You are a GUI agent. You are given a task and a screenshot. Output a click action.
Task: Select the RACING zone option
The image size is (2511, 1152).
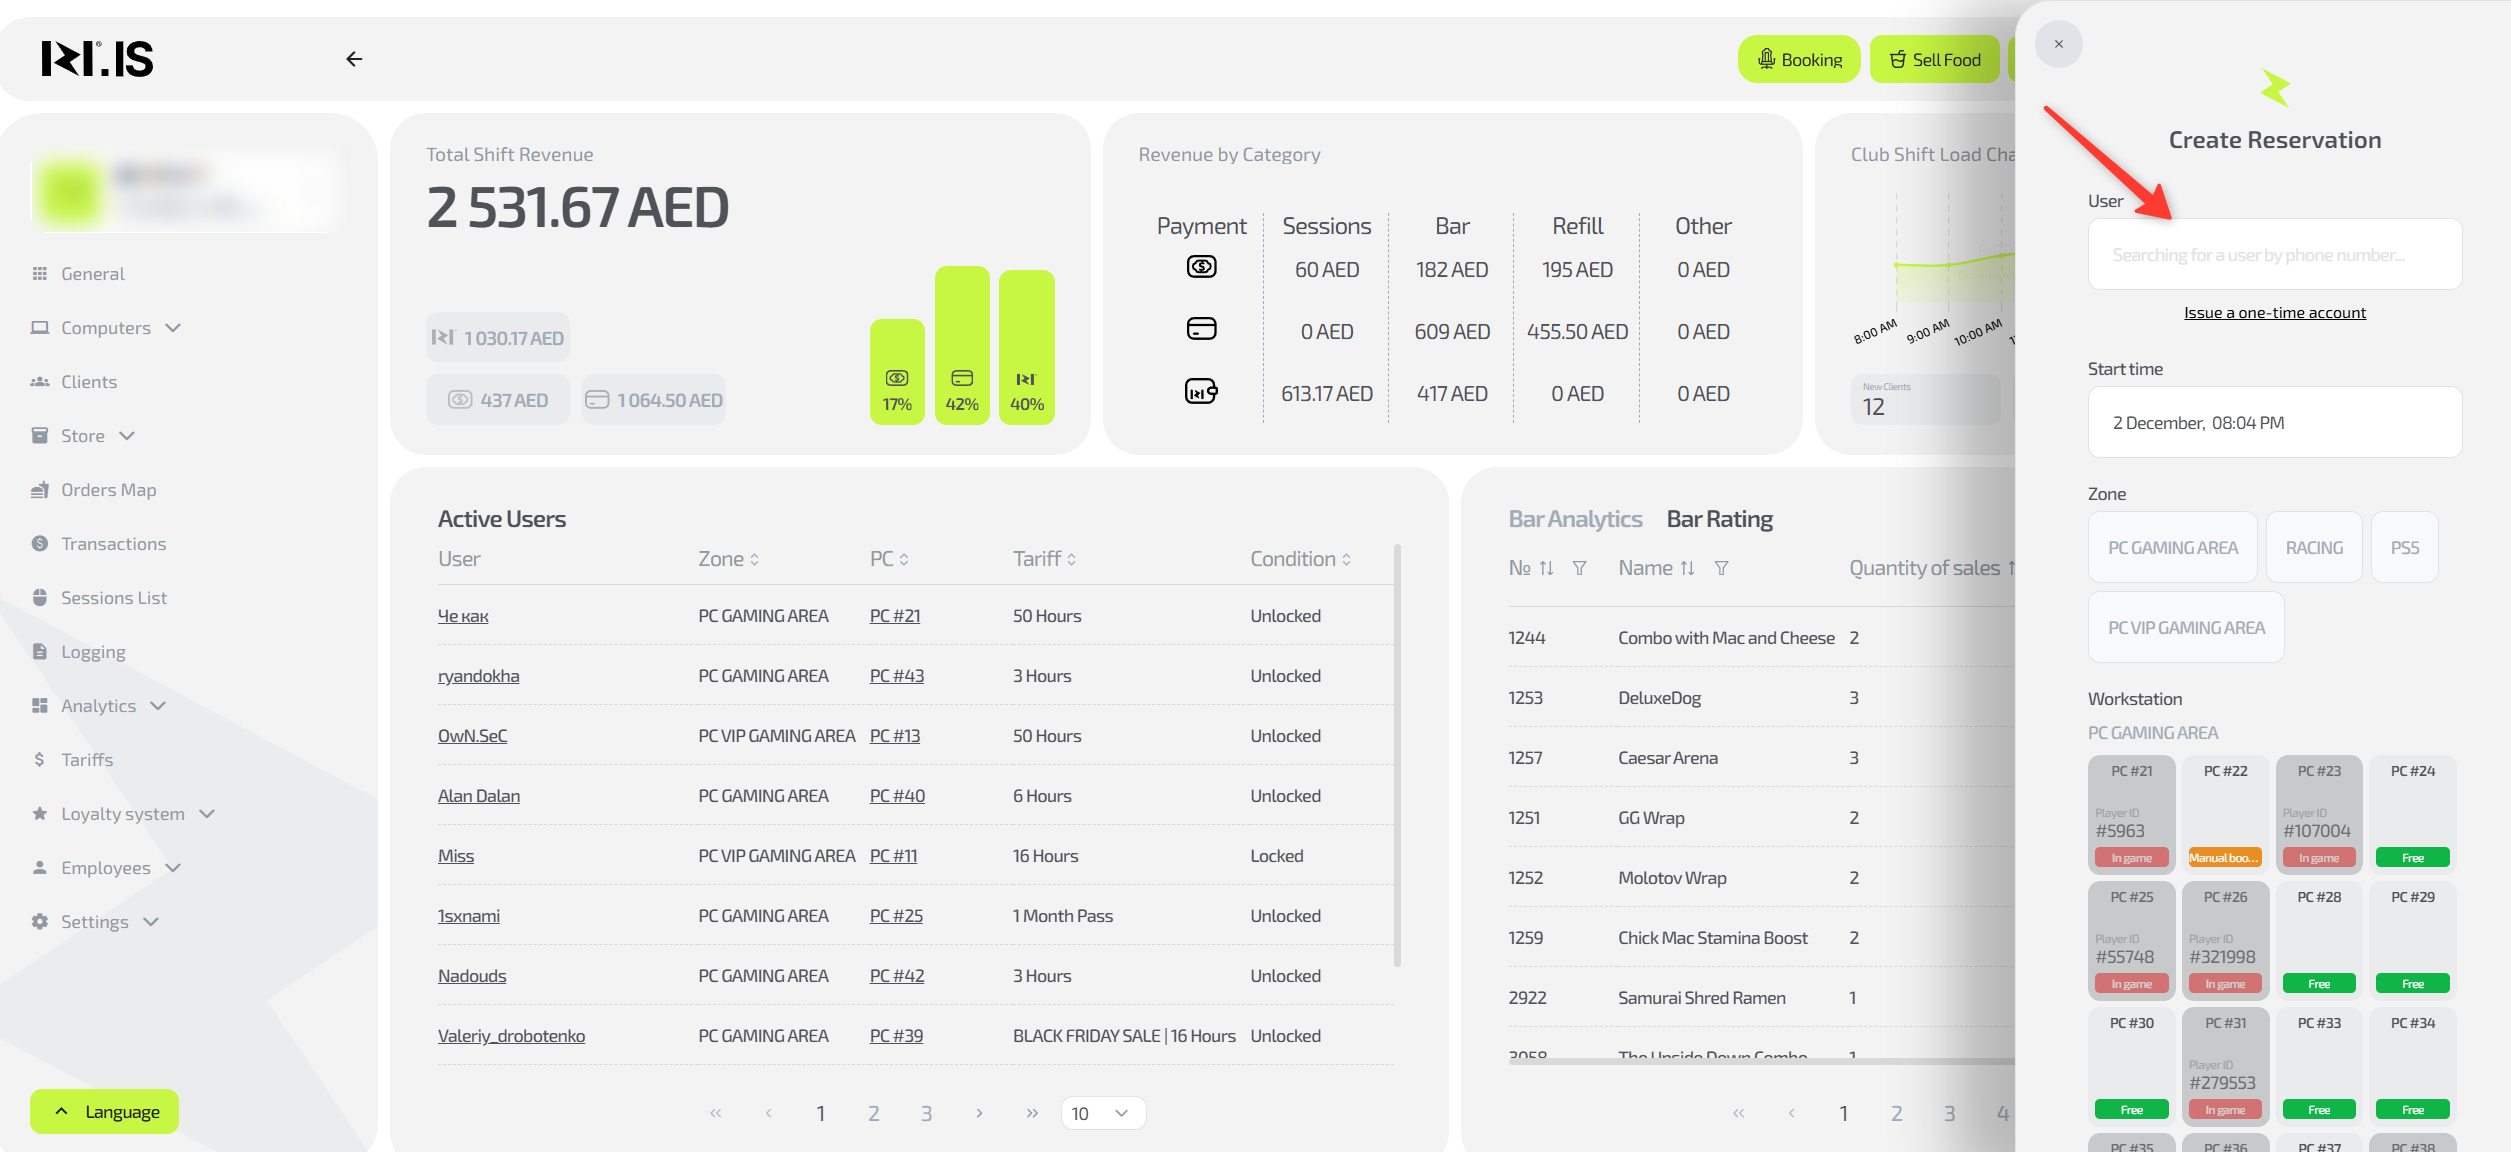click(x=2314, y=548)
